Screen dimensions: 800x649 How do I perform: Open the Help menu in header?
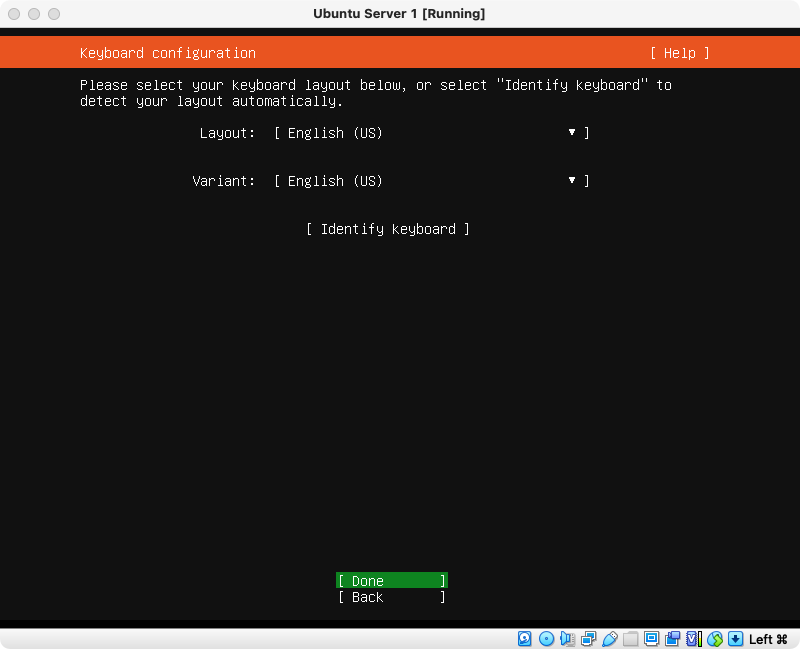679,53
